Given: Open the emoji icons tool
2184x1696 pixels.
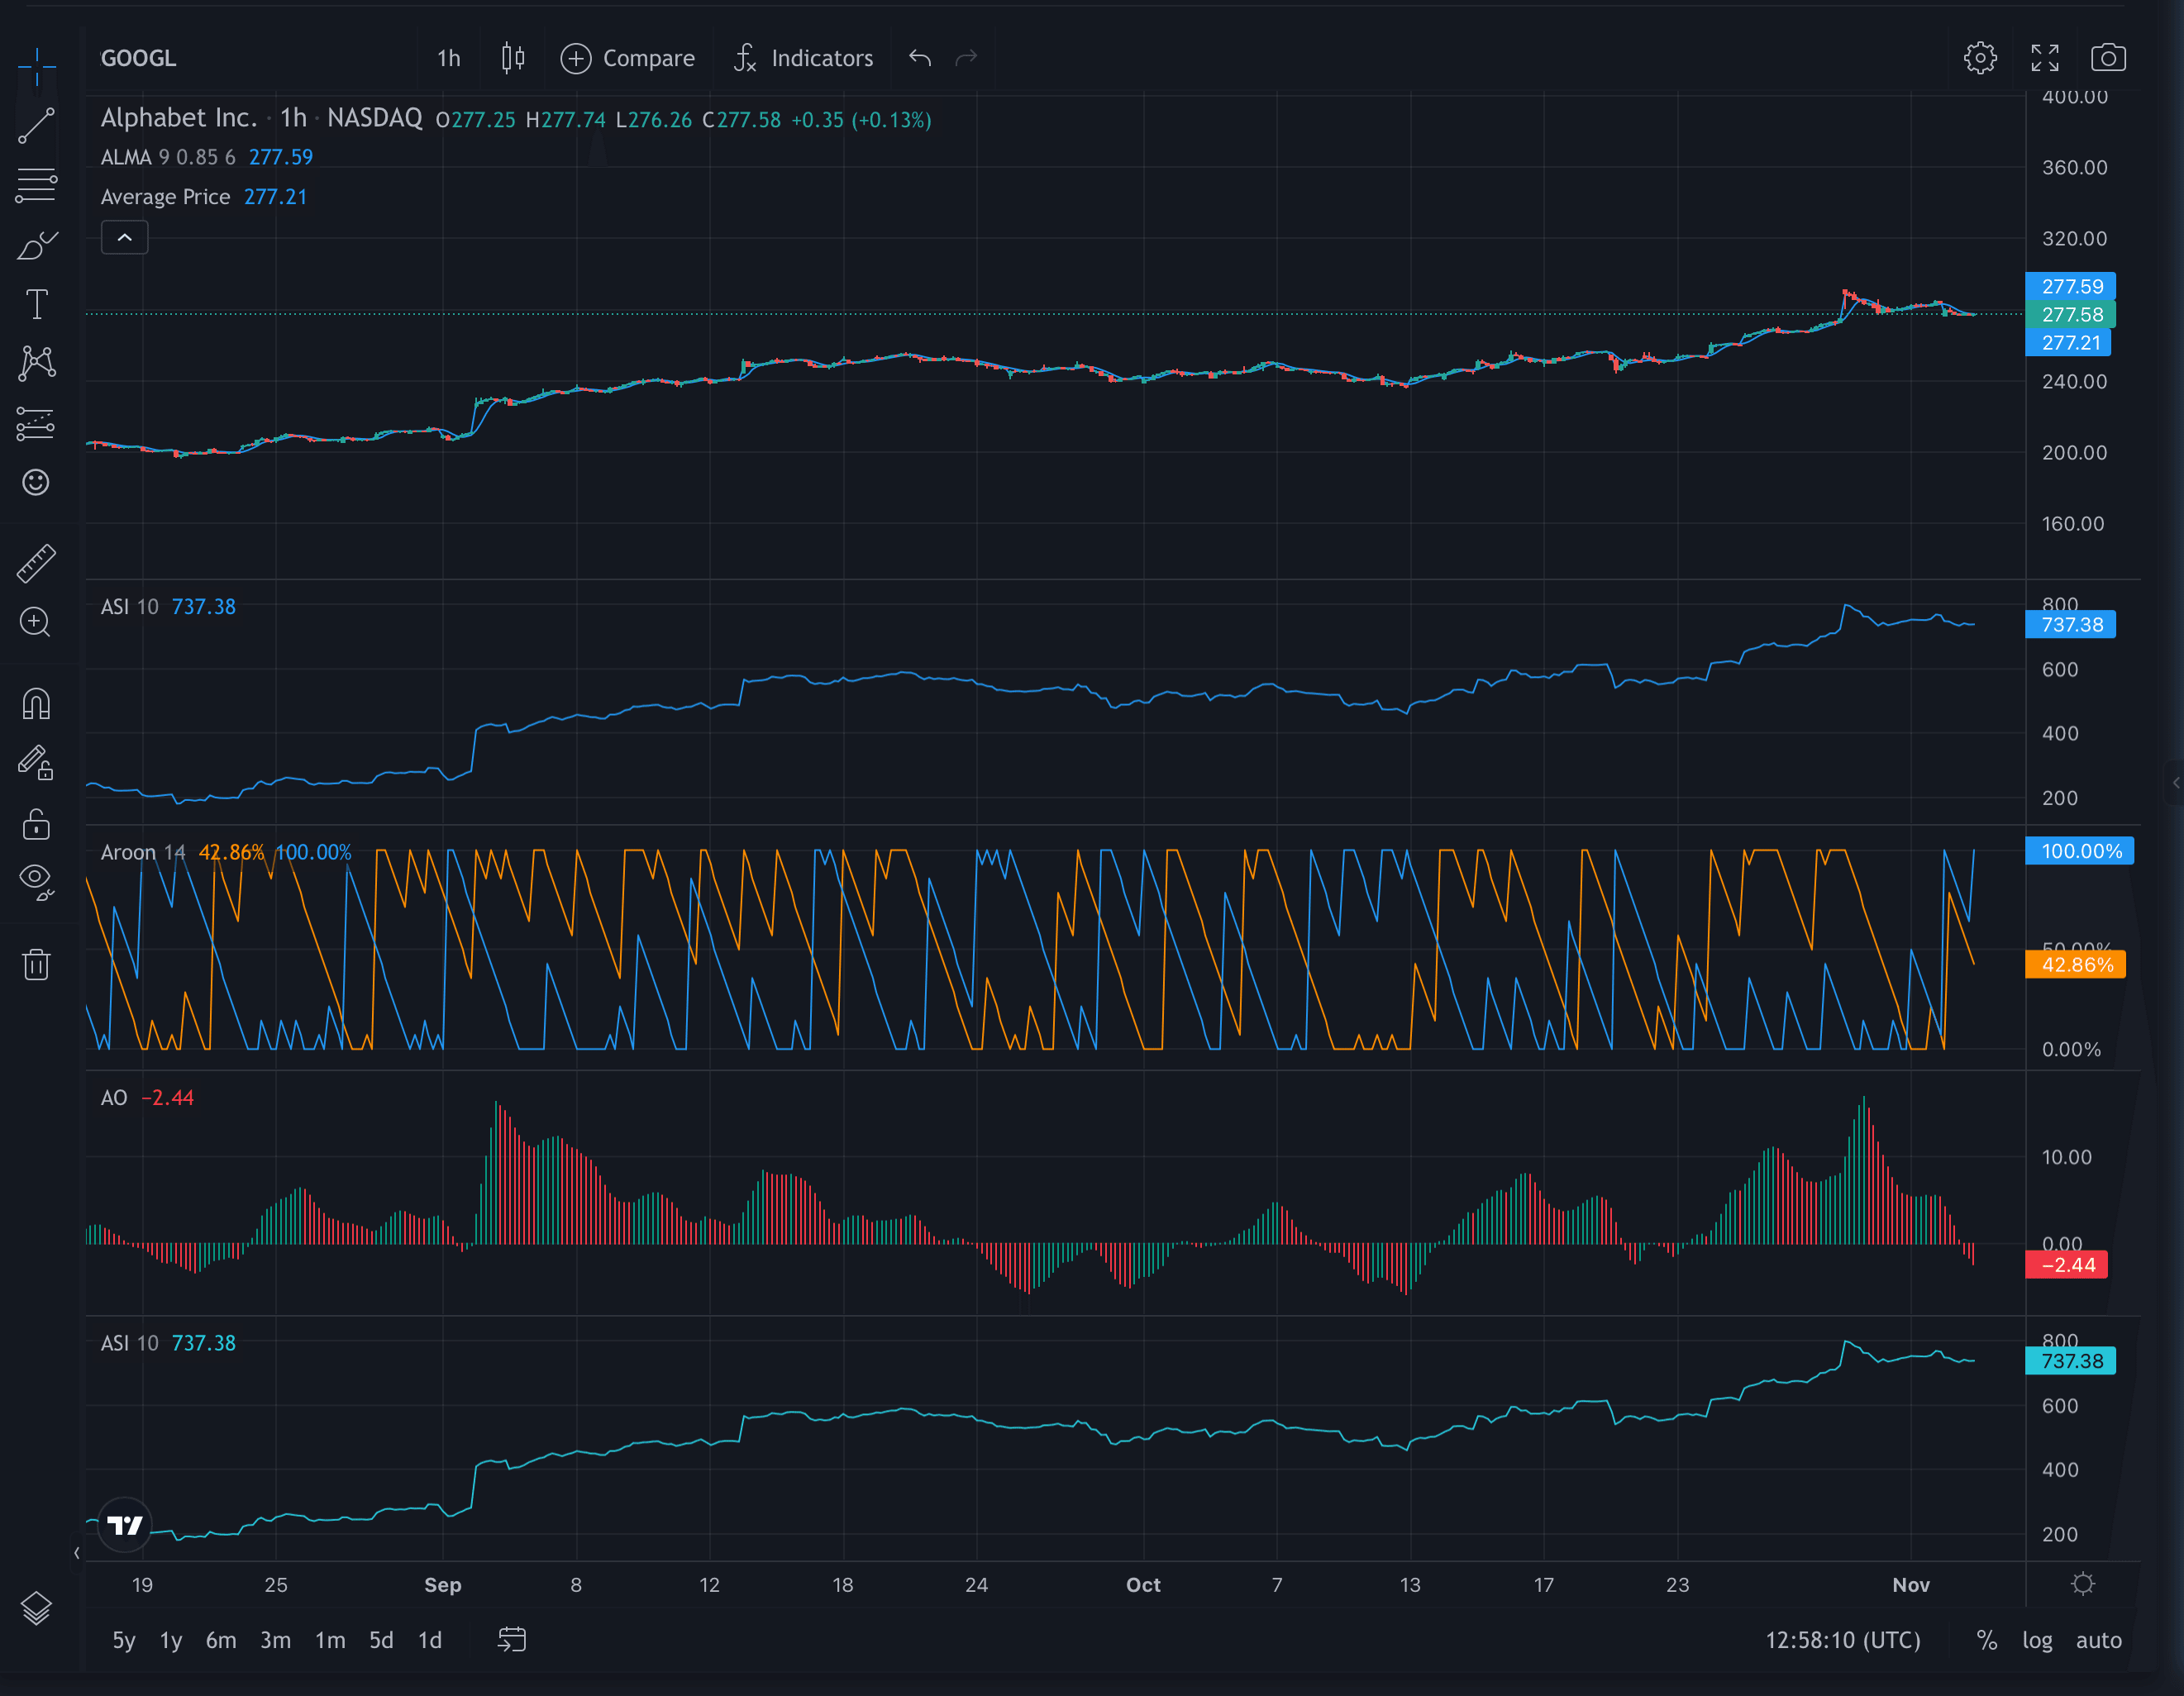Looking at the screenshot, I should click(x=36, y=483).
